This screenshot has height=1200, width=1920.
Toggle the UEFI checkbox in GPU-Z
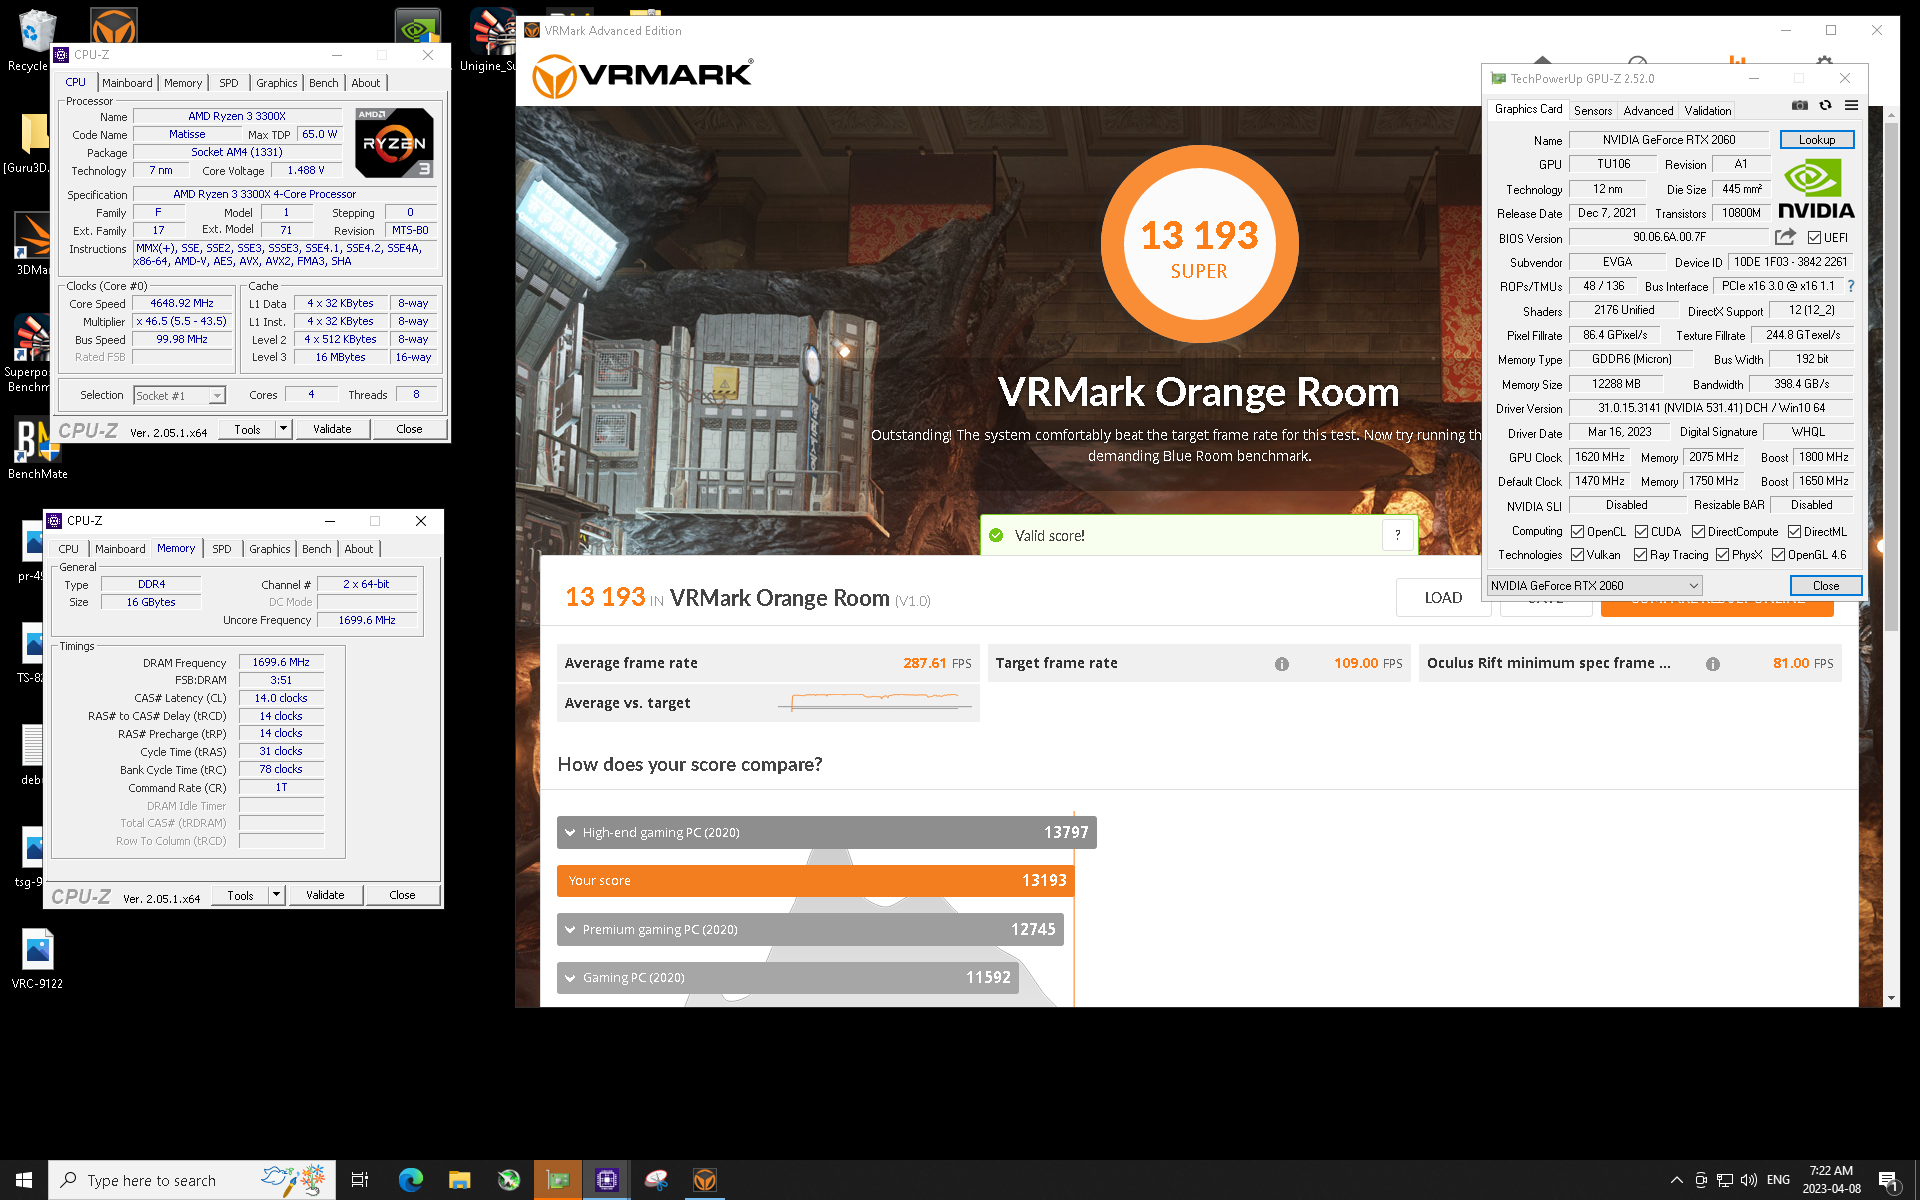click(x=1814, y=238)
